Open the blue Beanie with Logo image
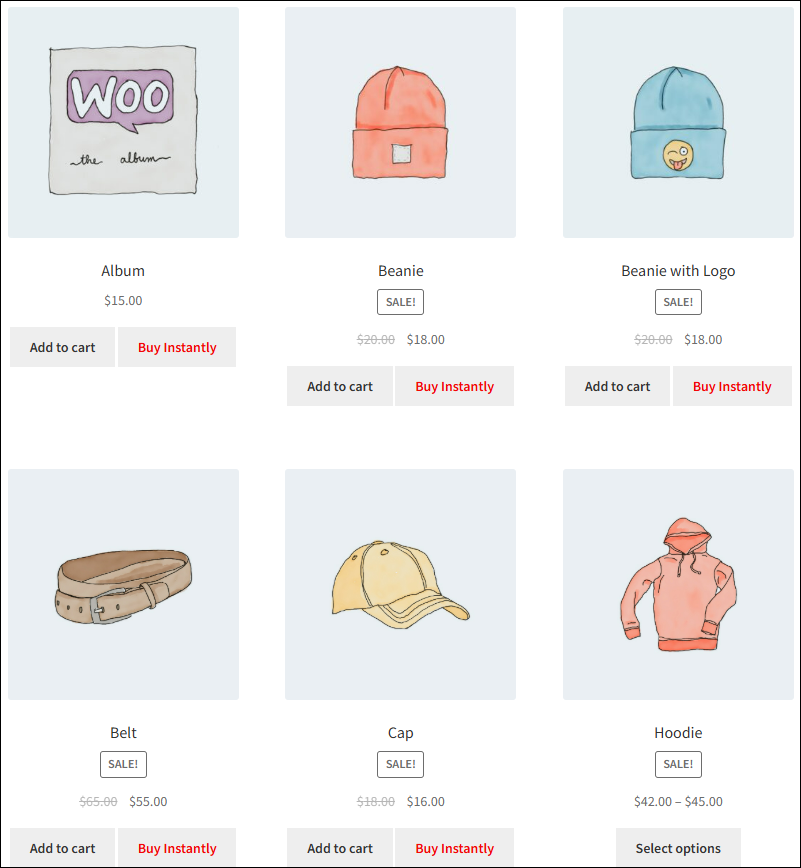Screen dimensions: 801x868 pos(678,122)
